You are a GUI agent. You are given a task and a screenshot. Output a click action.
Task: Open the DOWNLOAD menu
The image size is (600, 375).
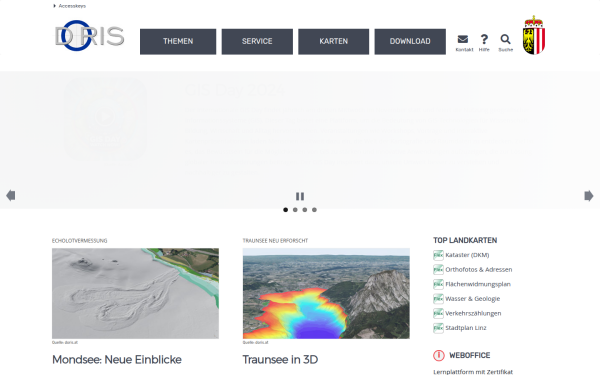(x=410, y=41)
